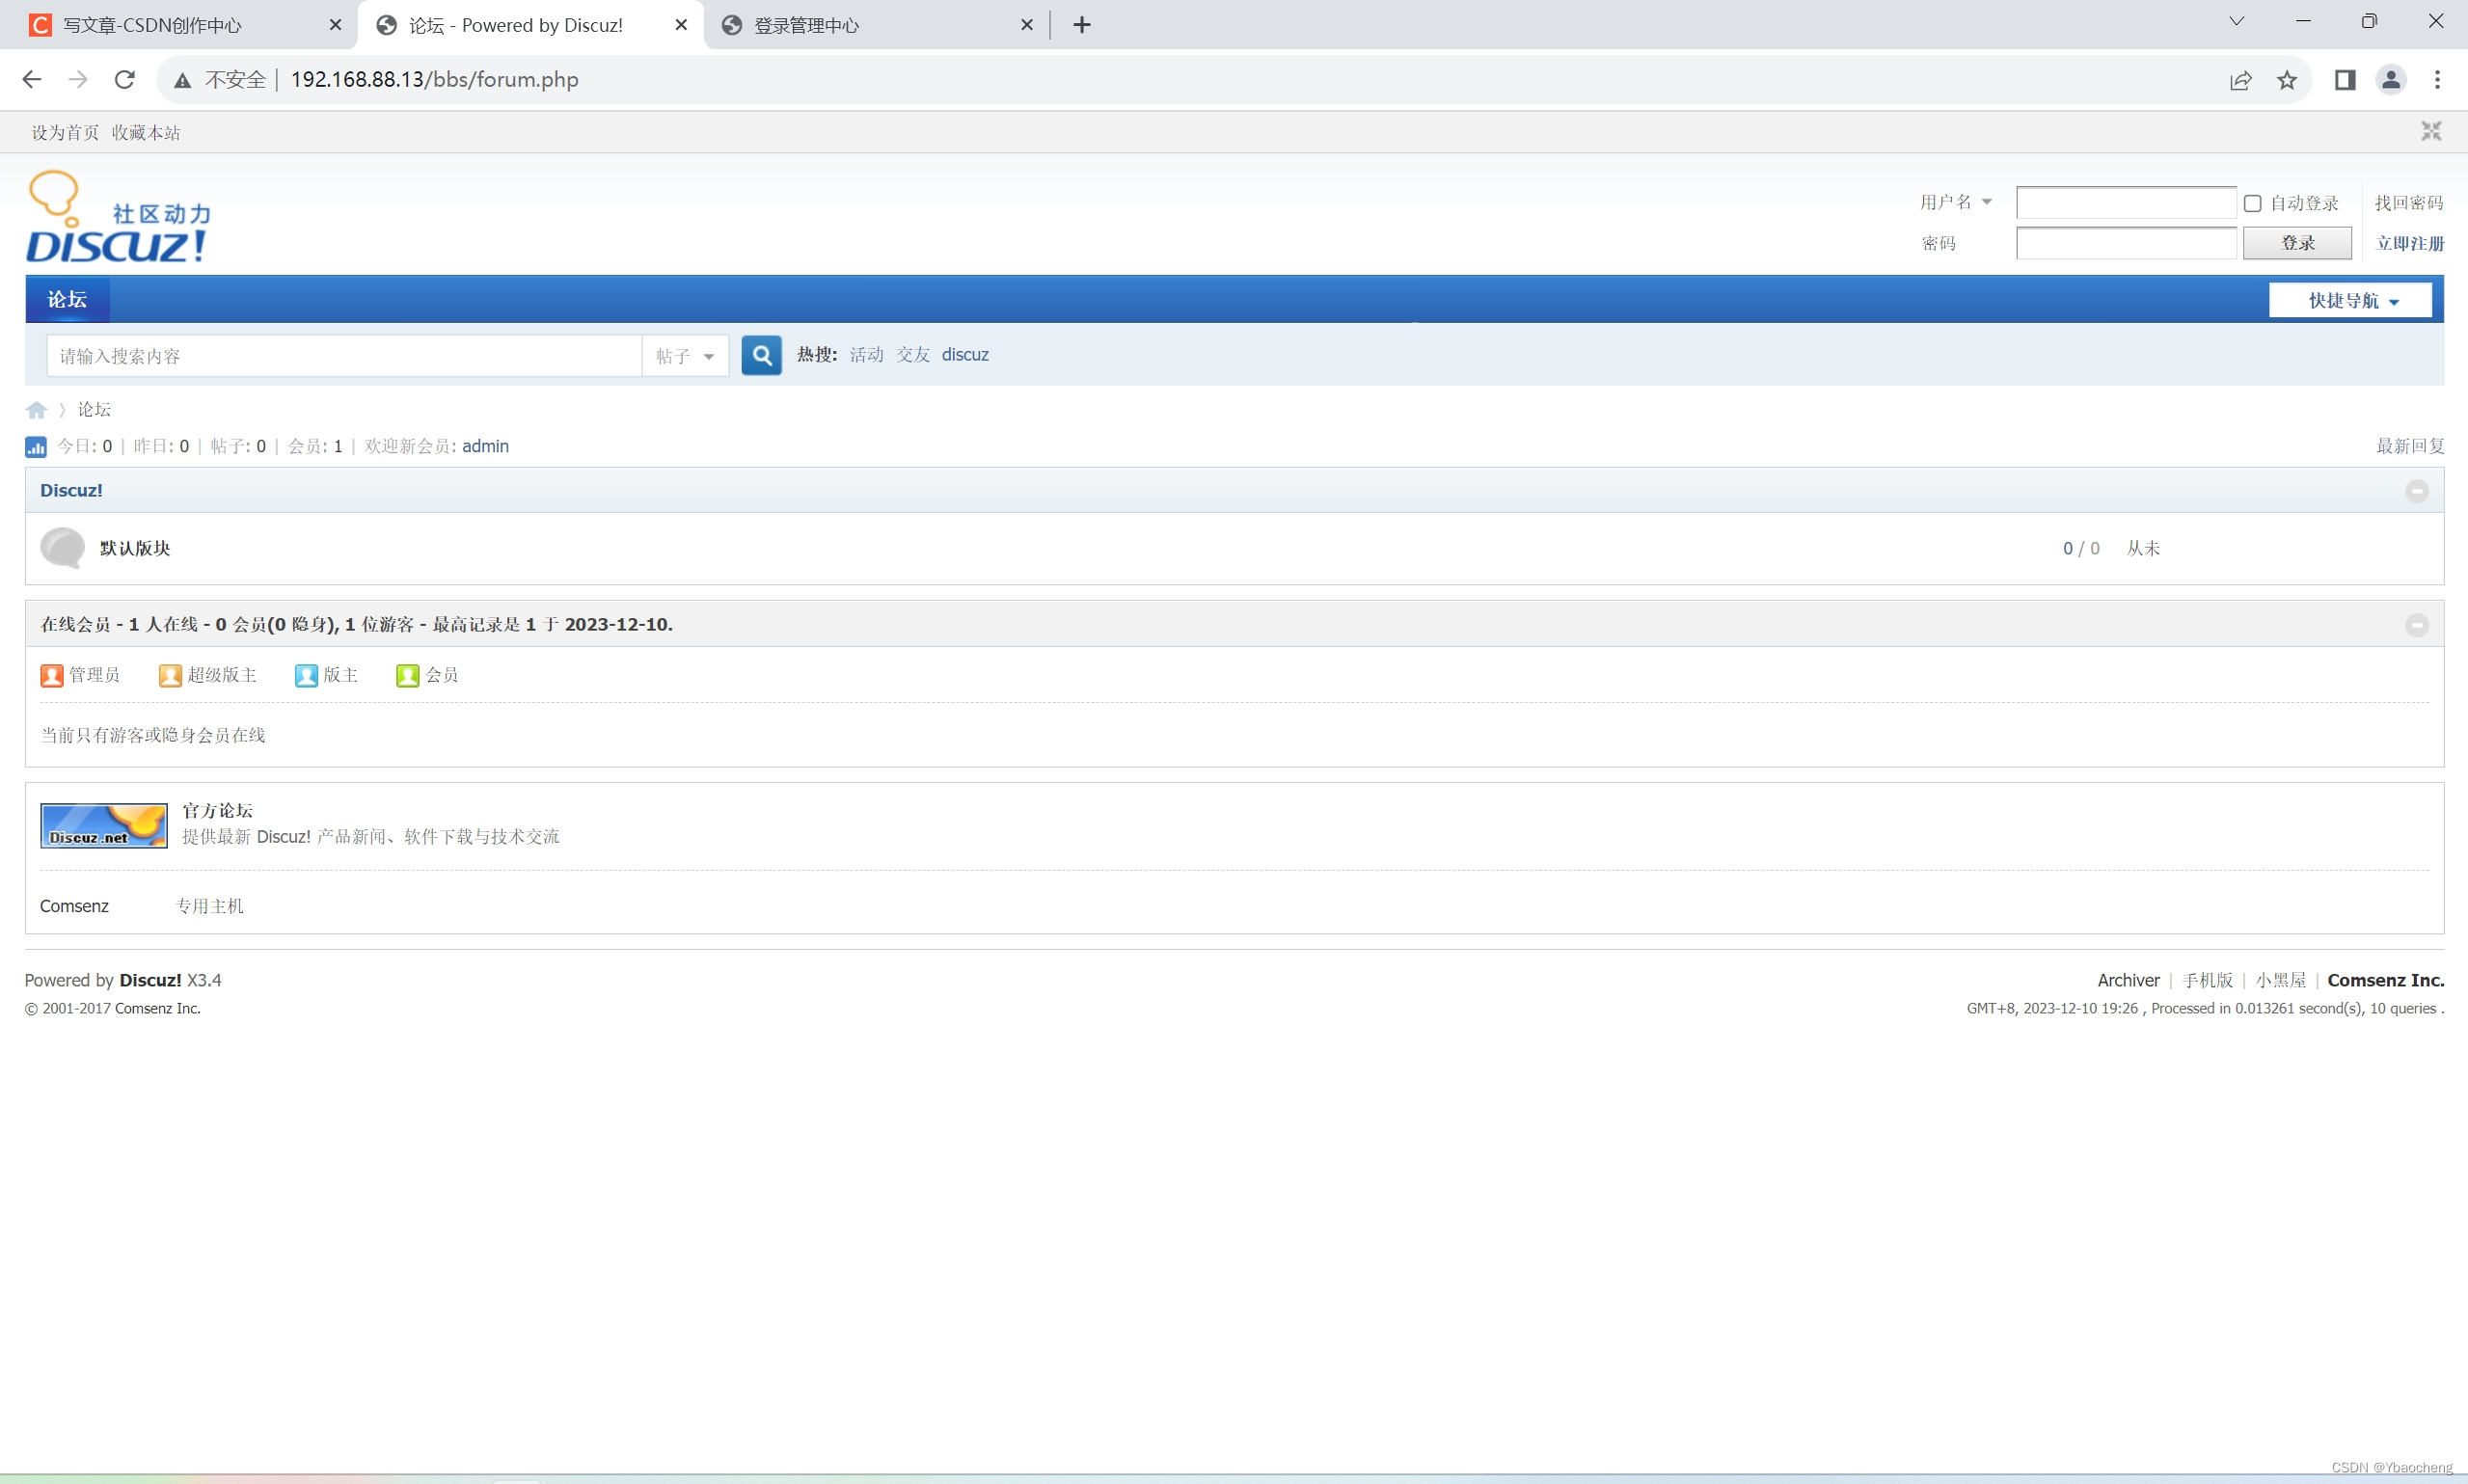Reload the page with the refresh icon
The image size is (2468, 1484).
124,80
